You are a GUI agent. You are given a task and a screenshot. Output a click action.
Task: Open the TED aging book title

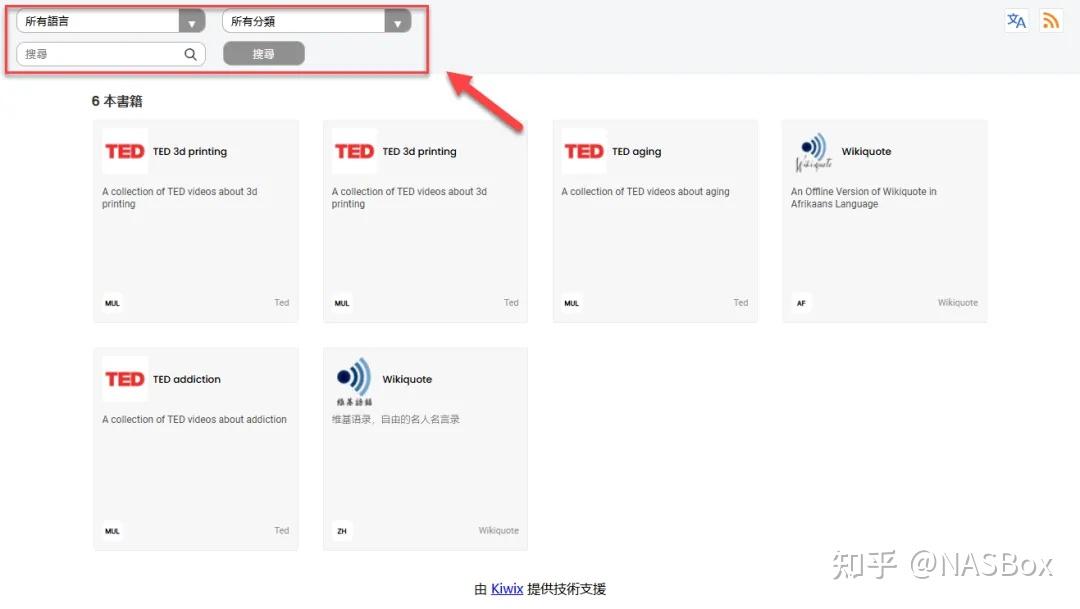click(x=636, y=152)
